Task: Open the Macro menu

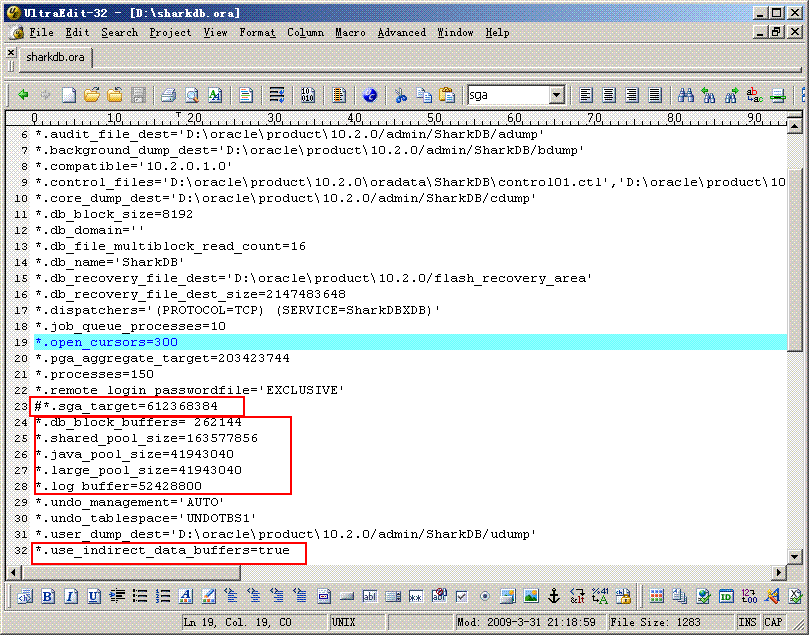Action: coord(350,32)
